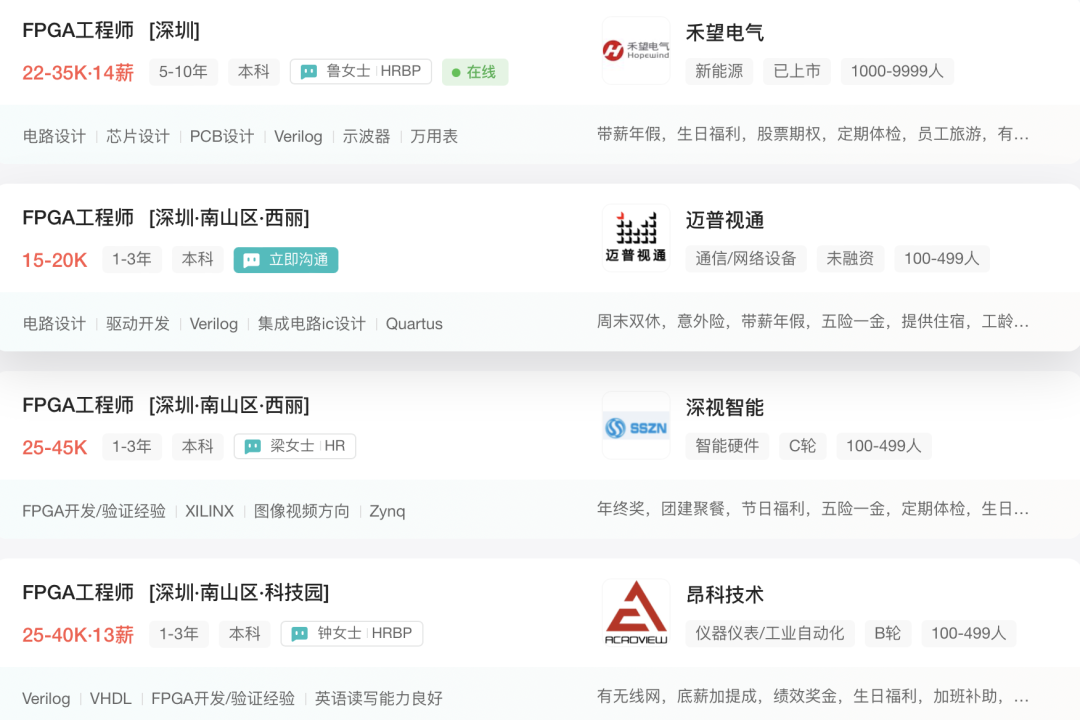Click the Zynq skill tag
Image resolution: width=1080 pixels, height=720 pixels.
coord(387,511)
